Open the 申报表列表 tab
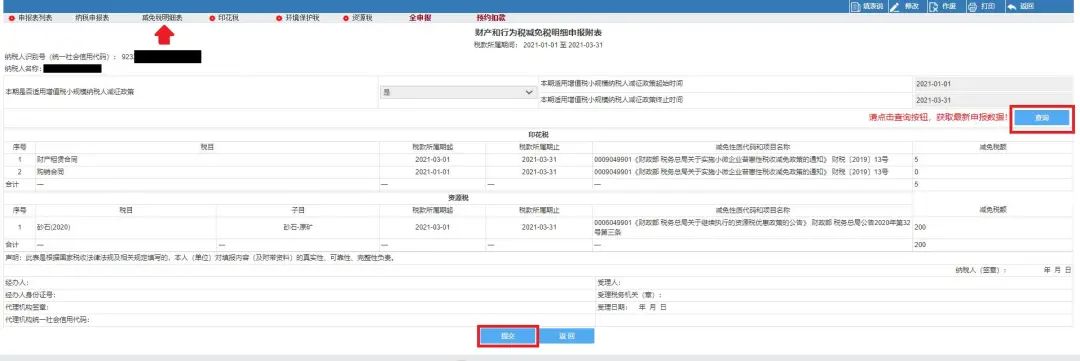The image size is (1080, 361). [x=34, y=18]
